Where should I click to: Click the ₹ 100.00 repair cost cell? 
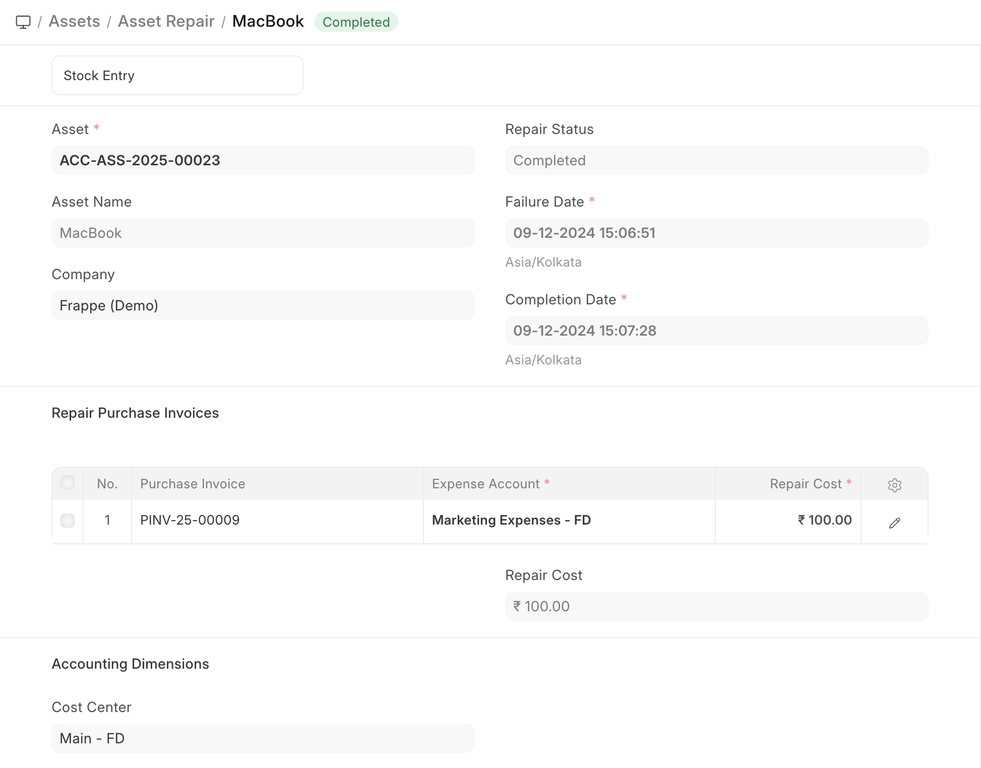(x=788, y=521)
